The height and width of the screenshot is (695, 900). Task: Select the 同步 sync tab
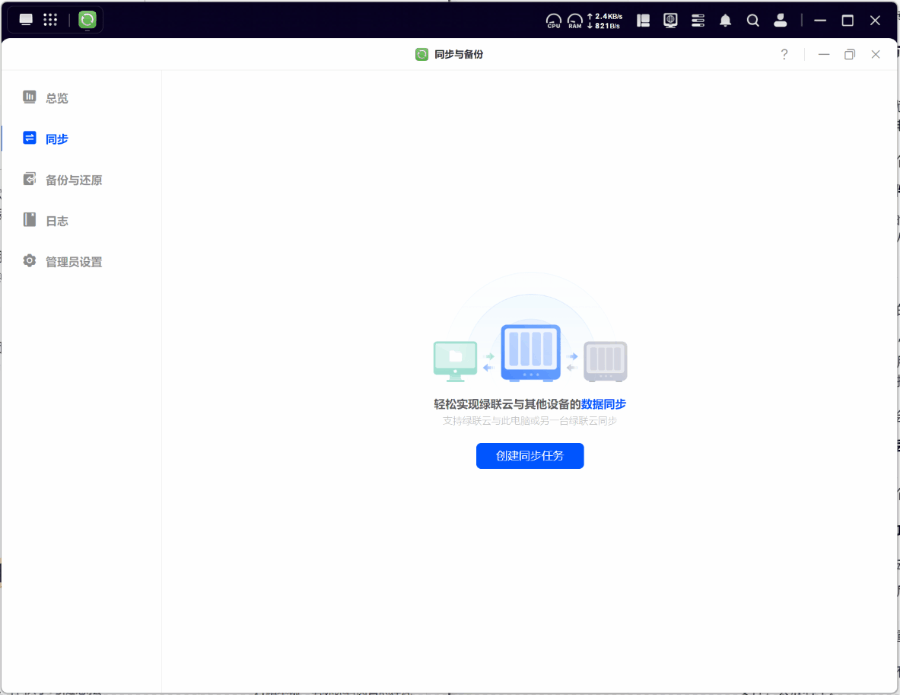[x=56, y=139]
